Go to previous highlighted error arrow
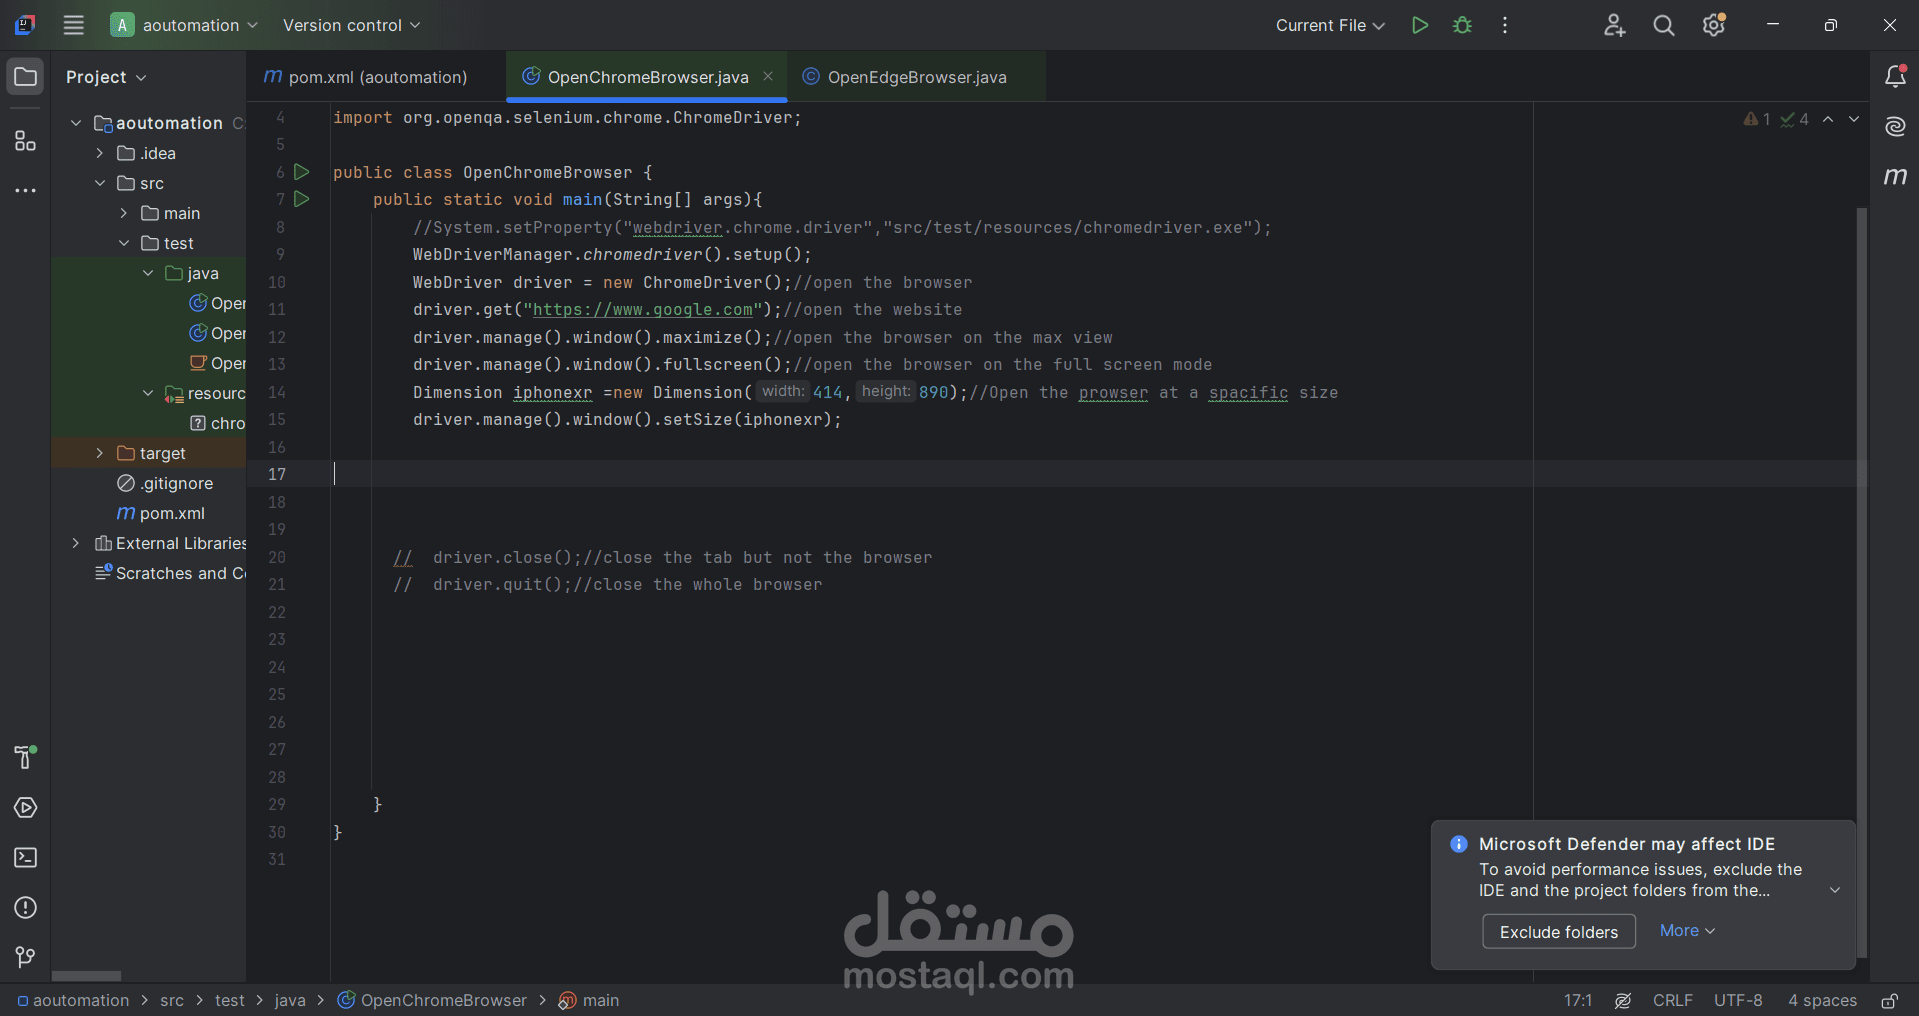This screenshot has width=1919, height=1016. click(x=1828, y=119)
